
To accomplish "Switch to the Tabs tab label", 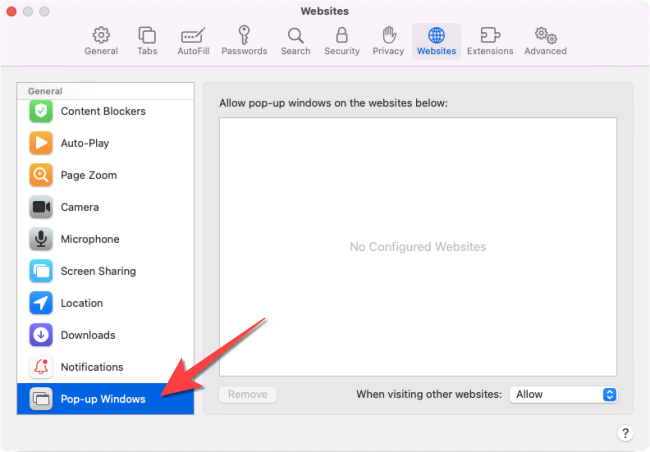I will click(x=147, y=51).
